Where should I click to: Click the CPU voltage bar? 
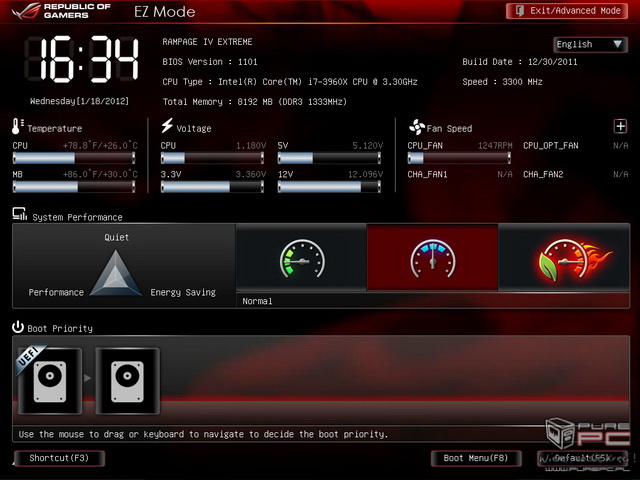212,158
